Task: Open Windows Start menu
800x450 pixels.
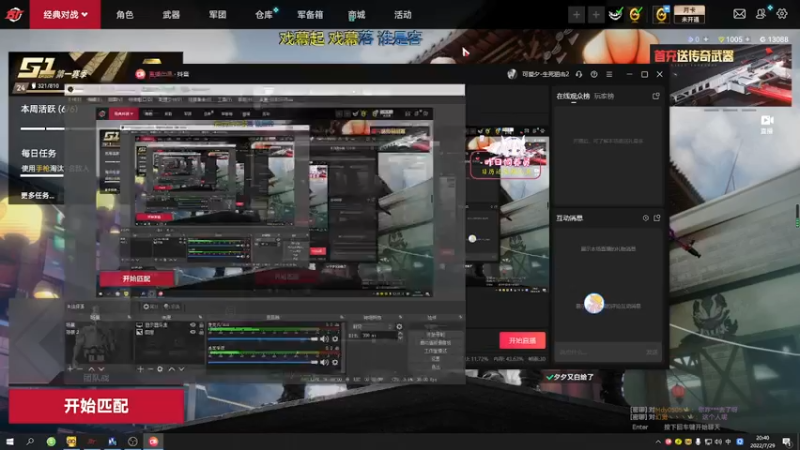Action: [x=10, y=441]
